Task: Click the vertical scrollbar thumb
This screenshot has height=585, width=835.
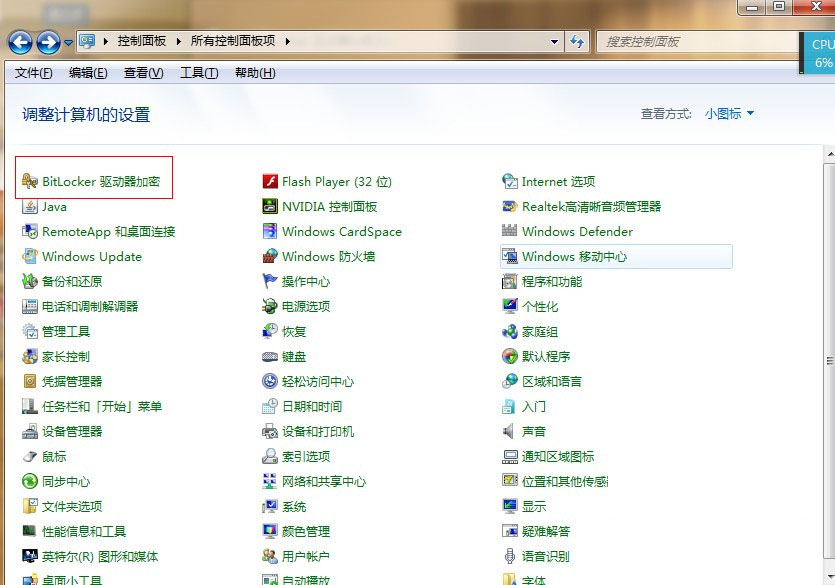Action: coord(830,361)
